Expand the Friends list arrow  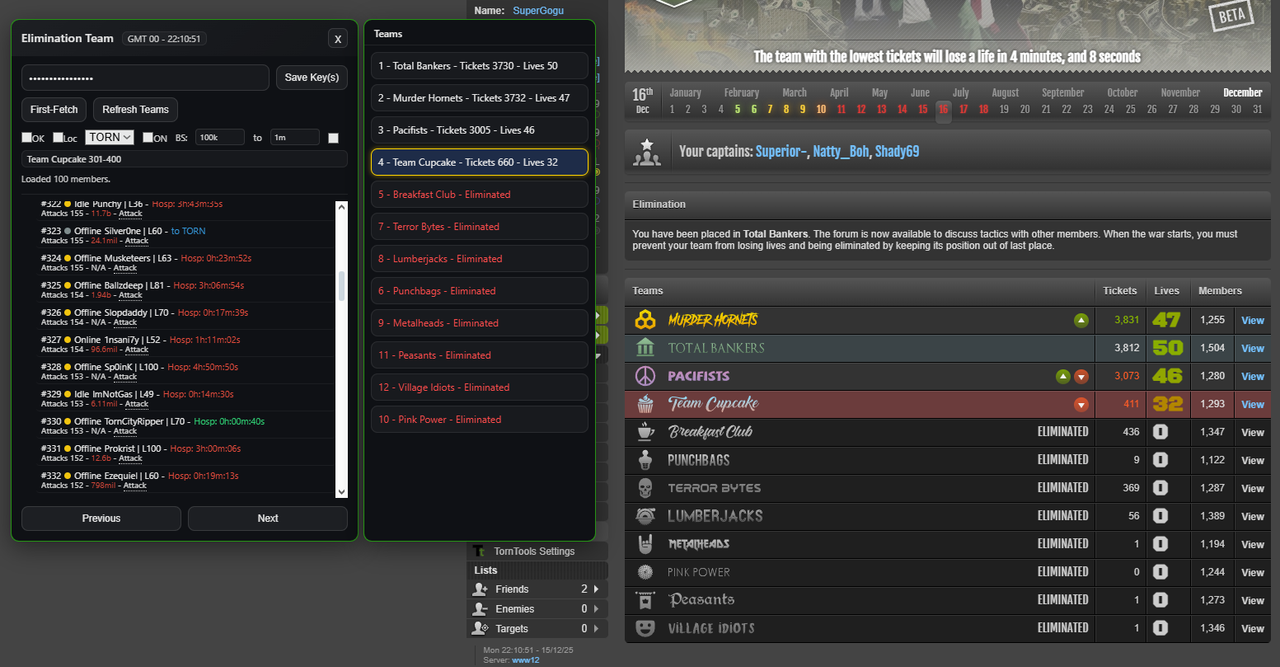click(596, 589)
